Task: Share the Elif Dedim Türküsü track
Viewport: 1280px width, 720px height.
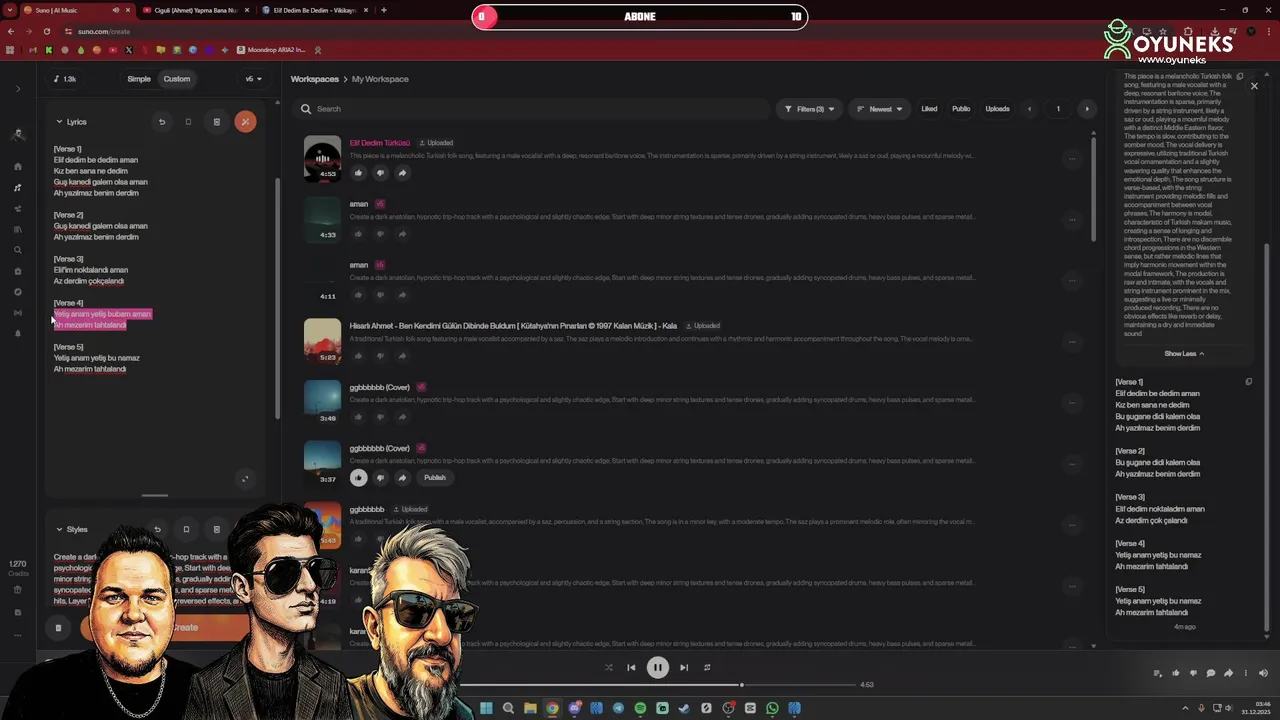Action: point(402,173)
